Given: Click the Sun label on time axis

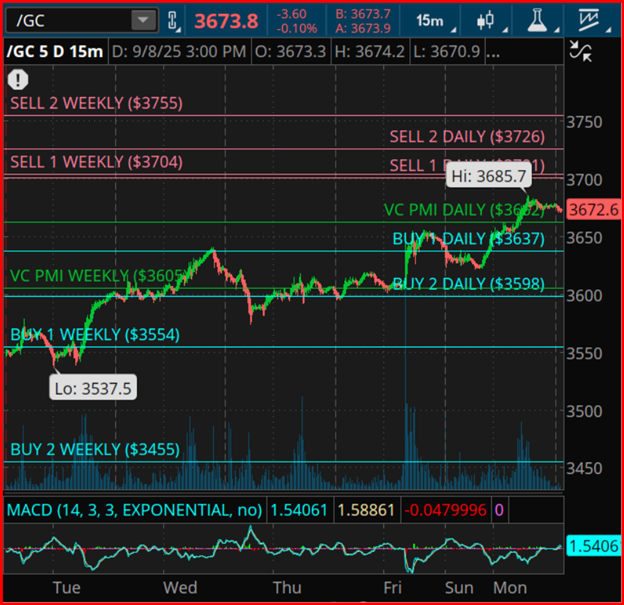Looking at the screenshot, I should (x=459, y=587).
